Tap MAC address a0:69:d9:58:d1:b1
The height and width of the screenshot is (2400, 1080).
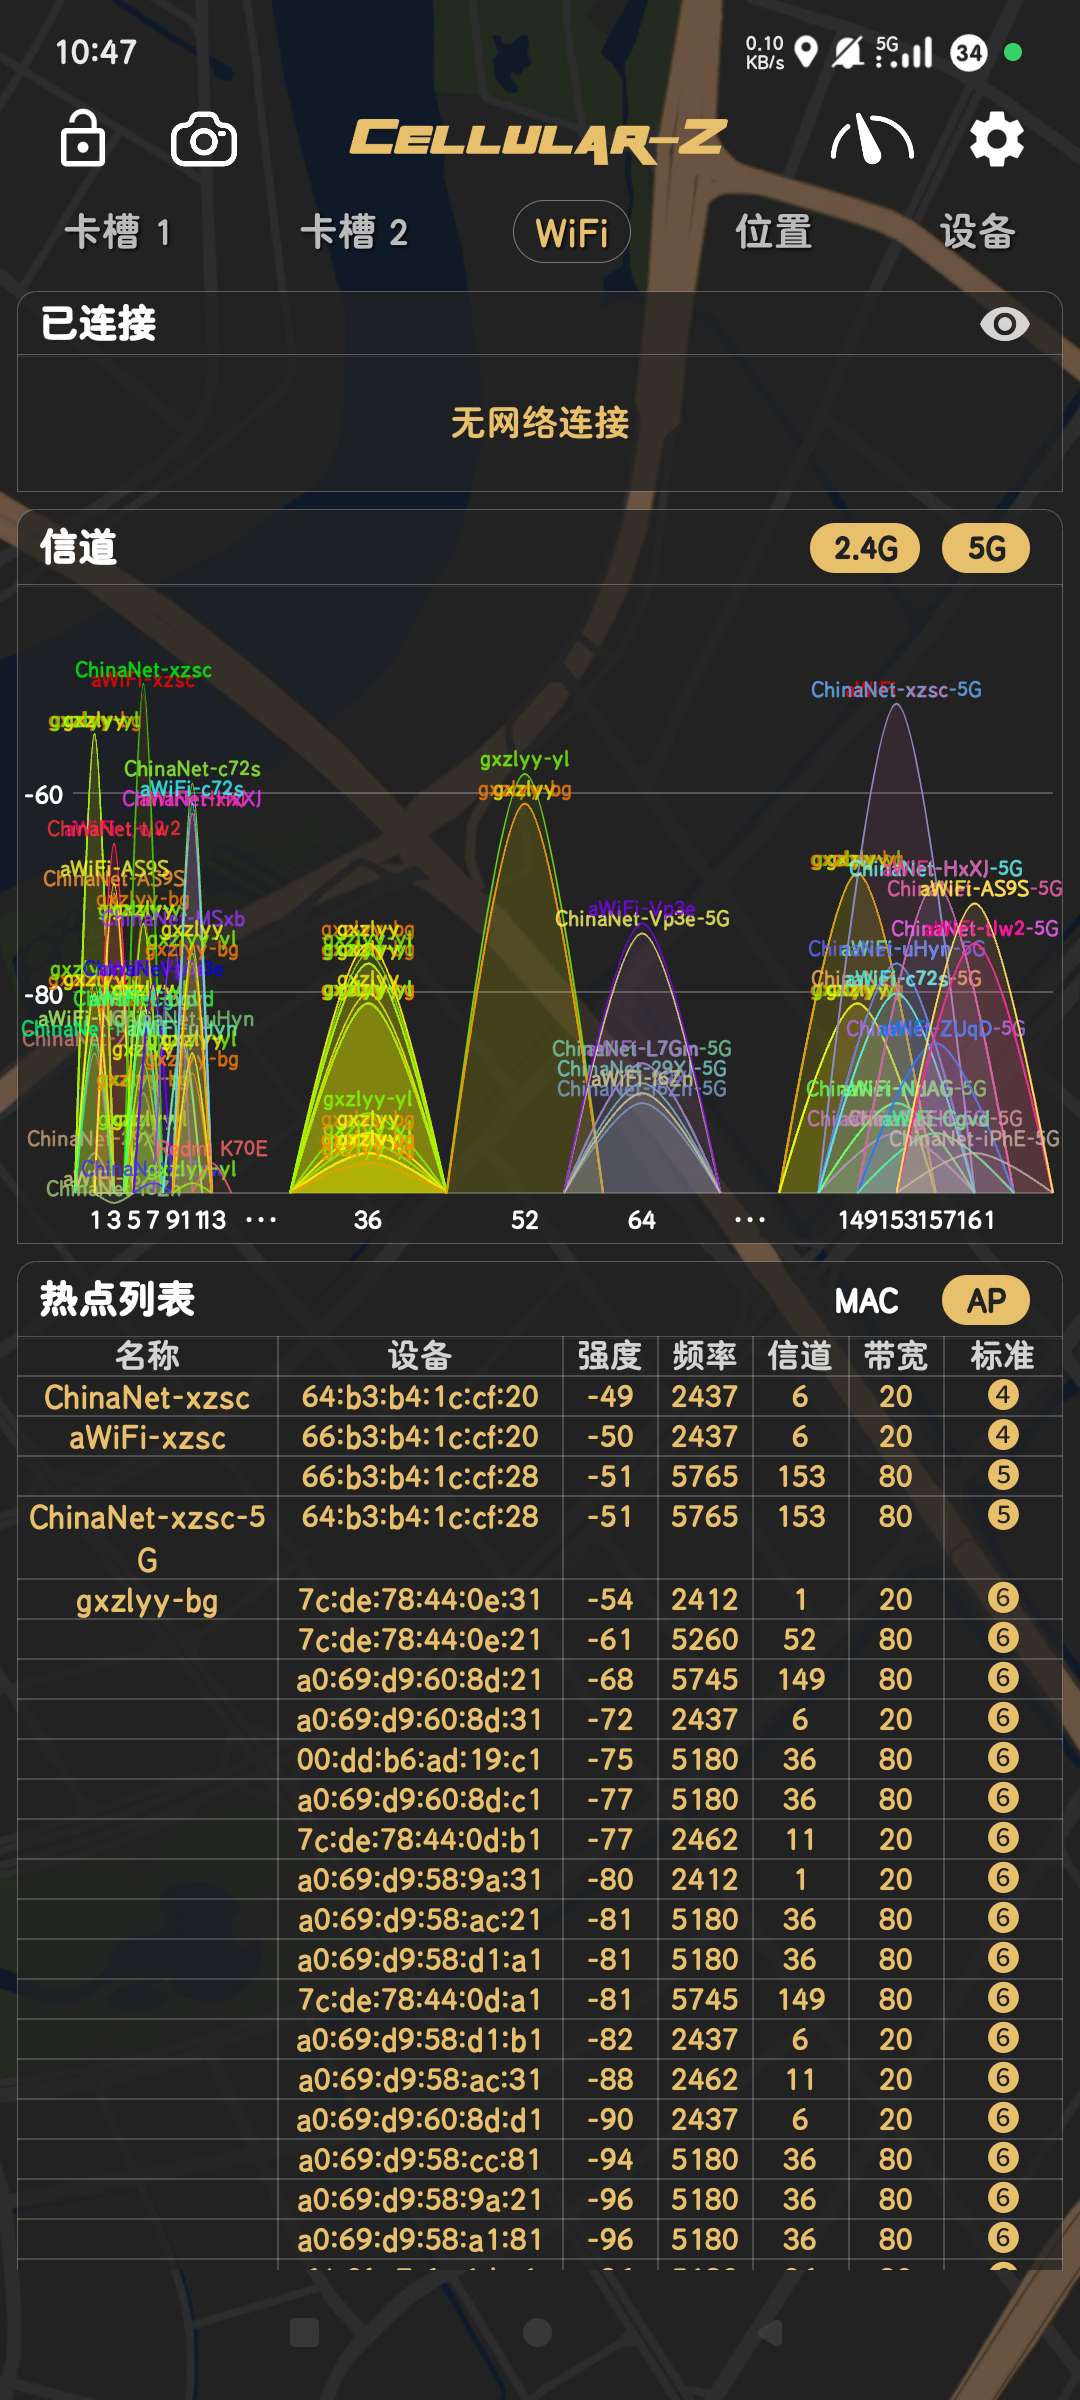click(420, 2040)
